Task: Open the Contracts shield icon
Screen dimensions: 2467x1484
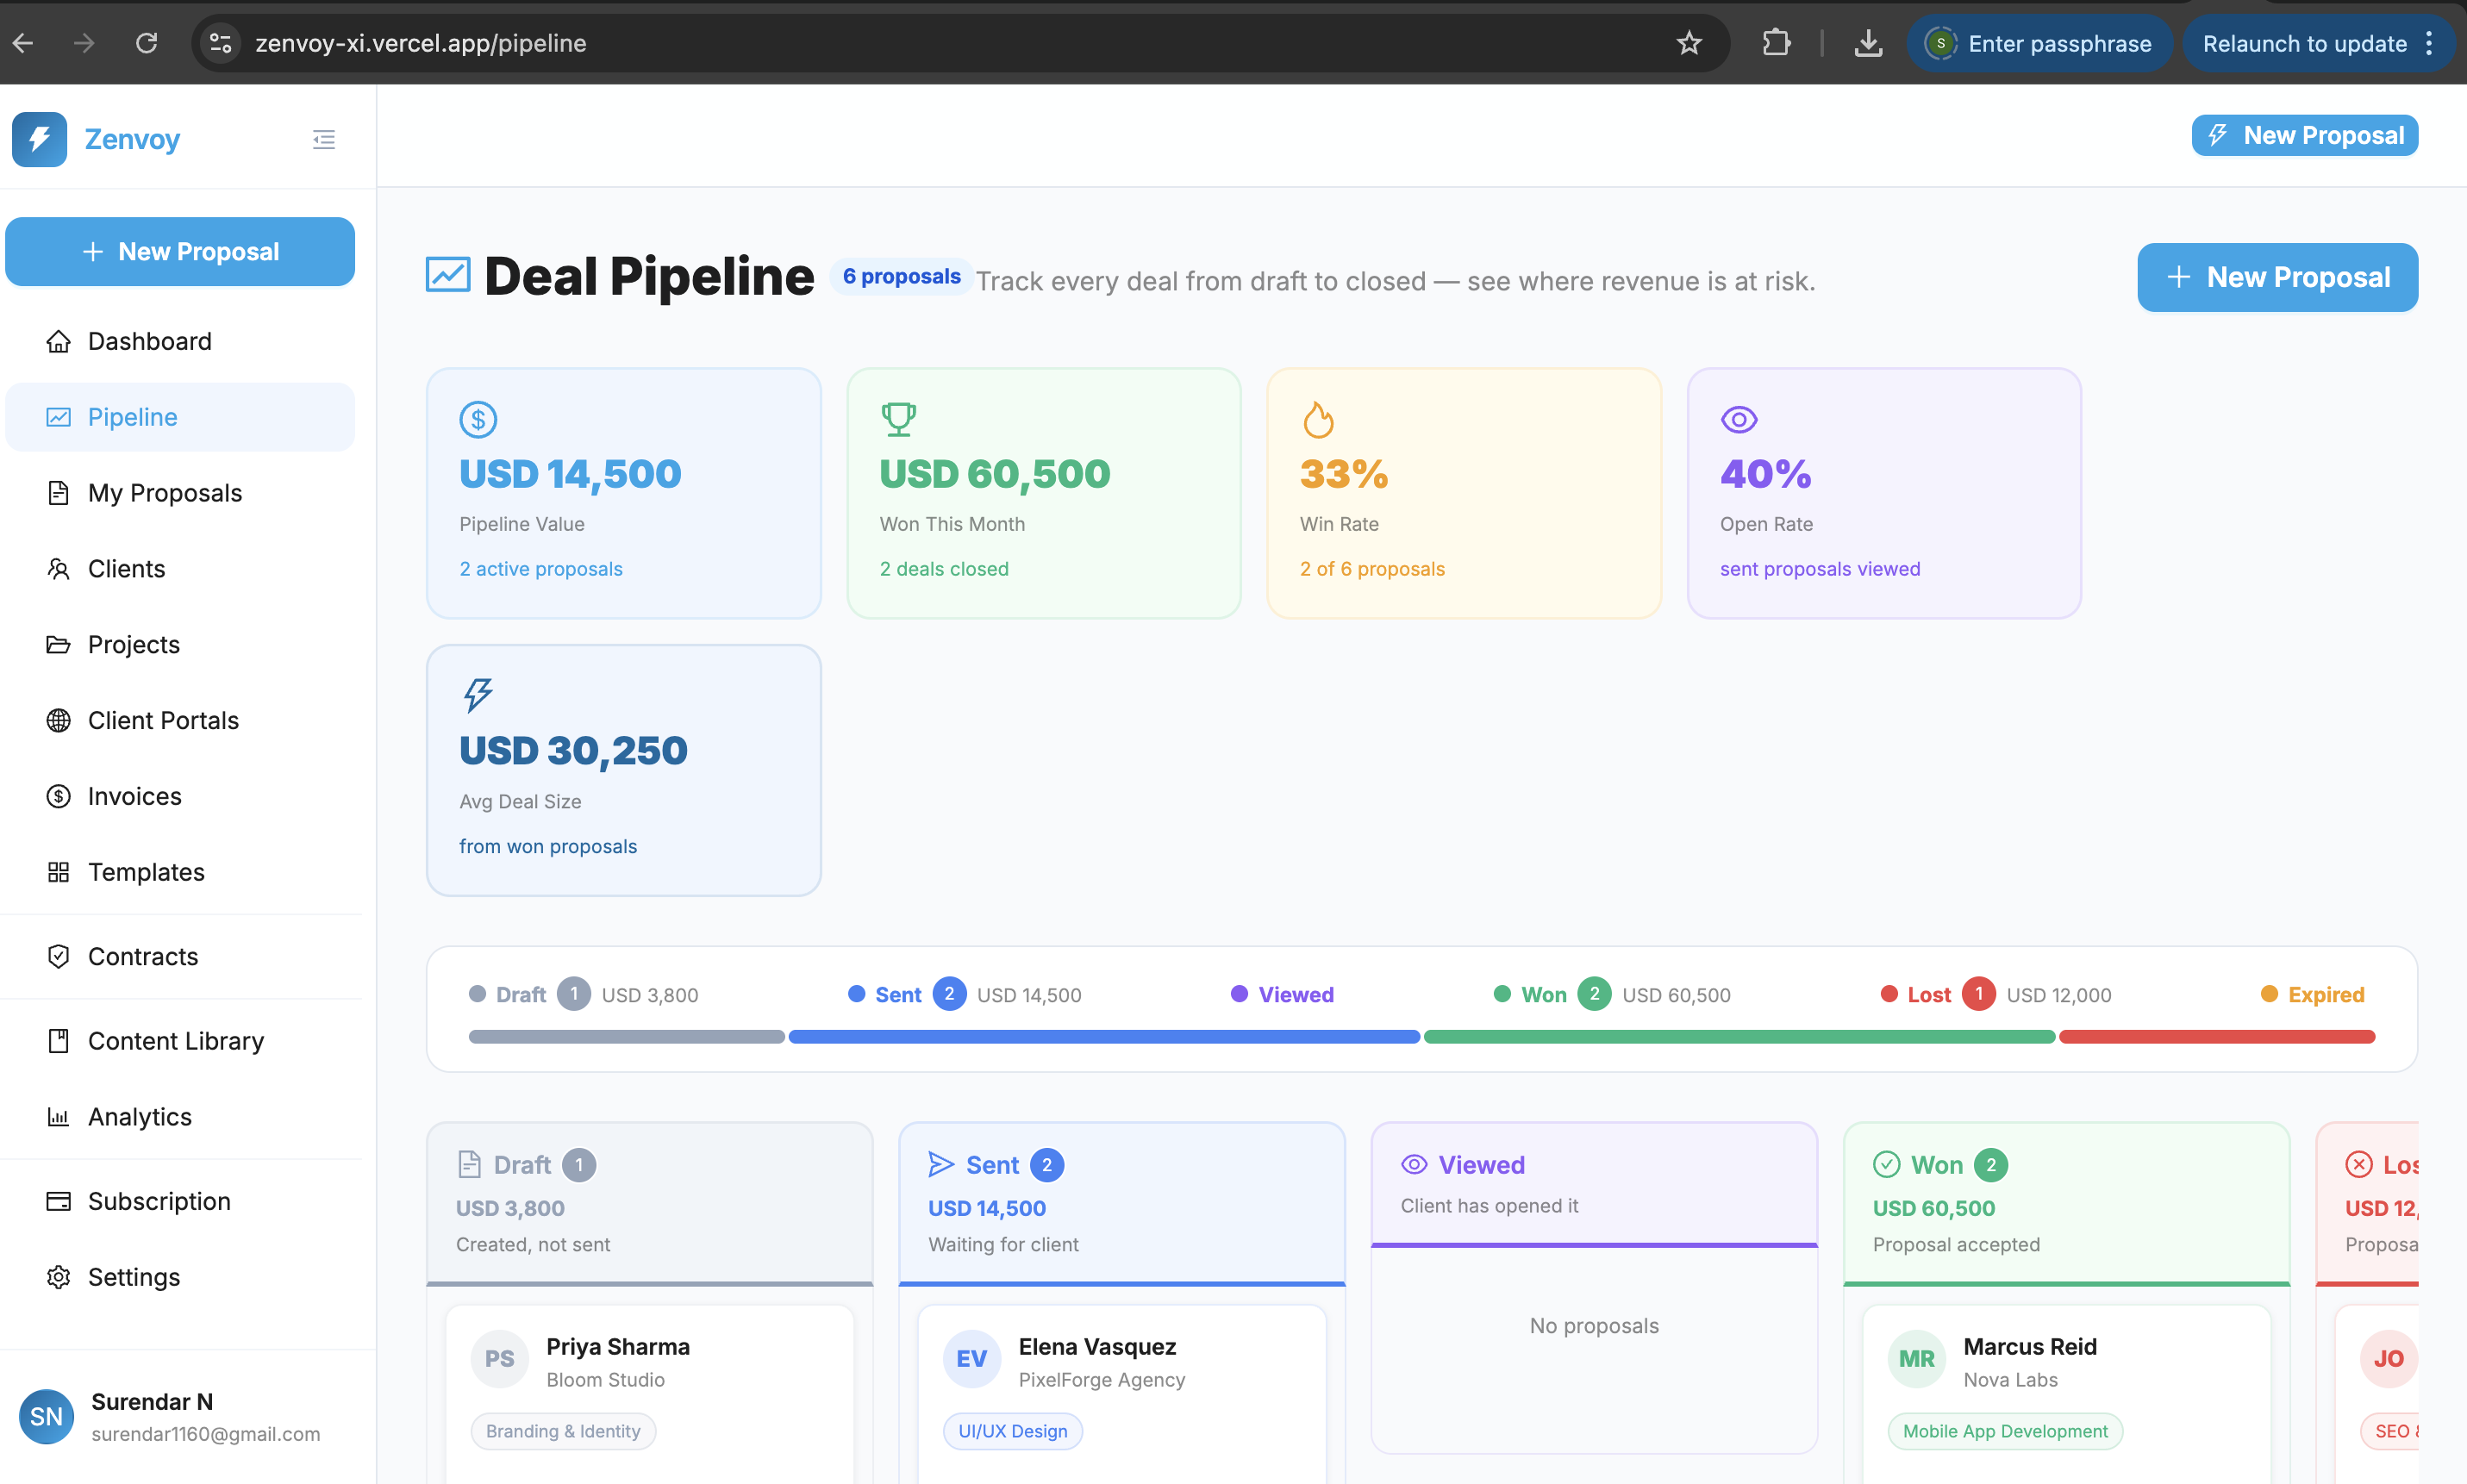Action: click(x=58, y=957)
